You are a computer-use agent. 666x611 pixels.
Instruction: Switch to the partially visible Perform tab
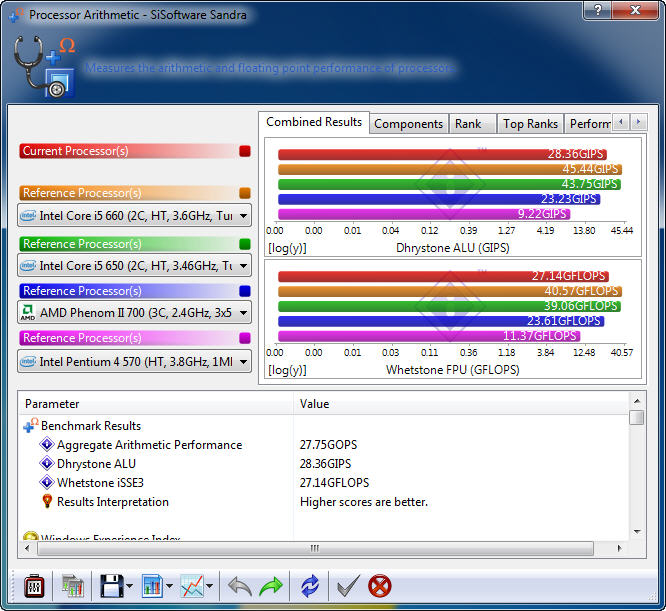589,124
